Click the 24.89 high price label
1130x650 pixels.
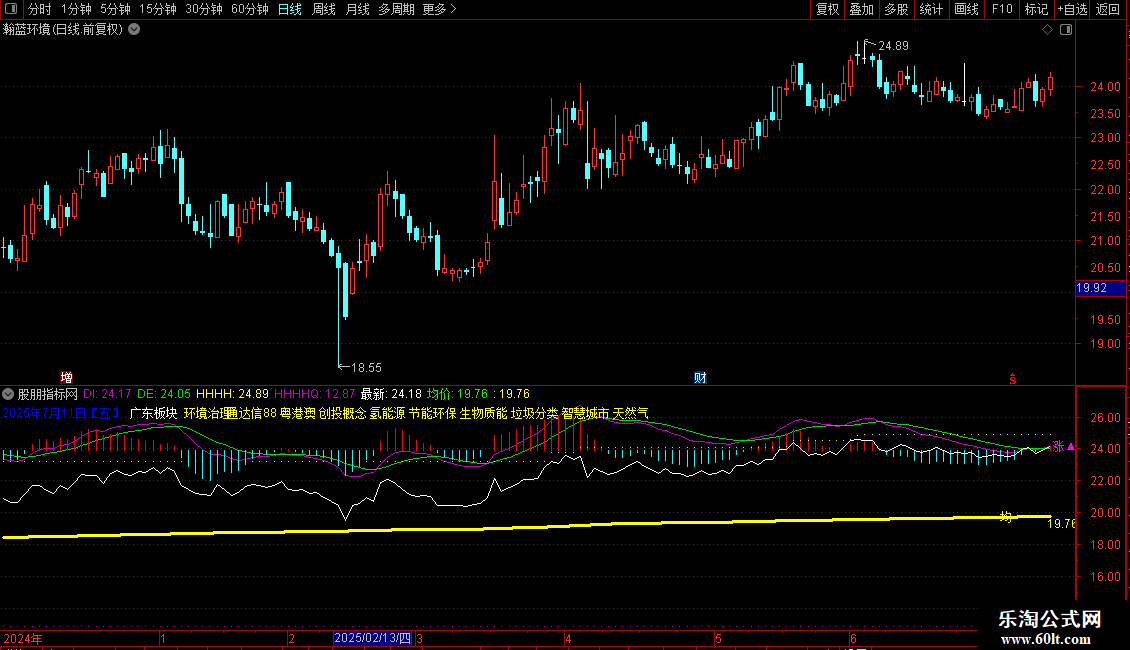pyautogui.click(x=894, y=46)
